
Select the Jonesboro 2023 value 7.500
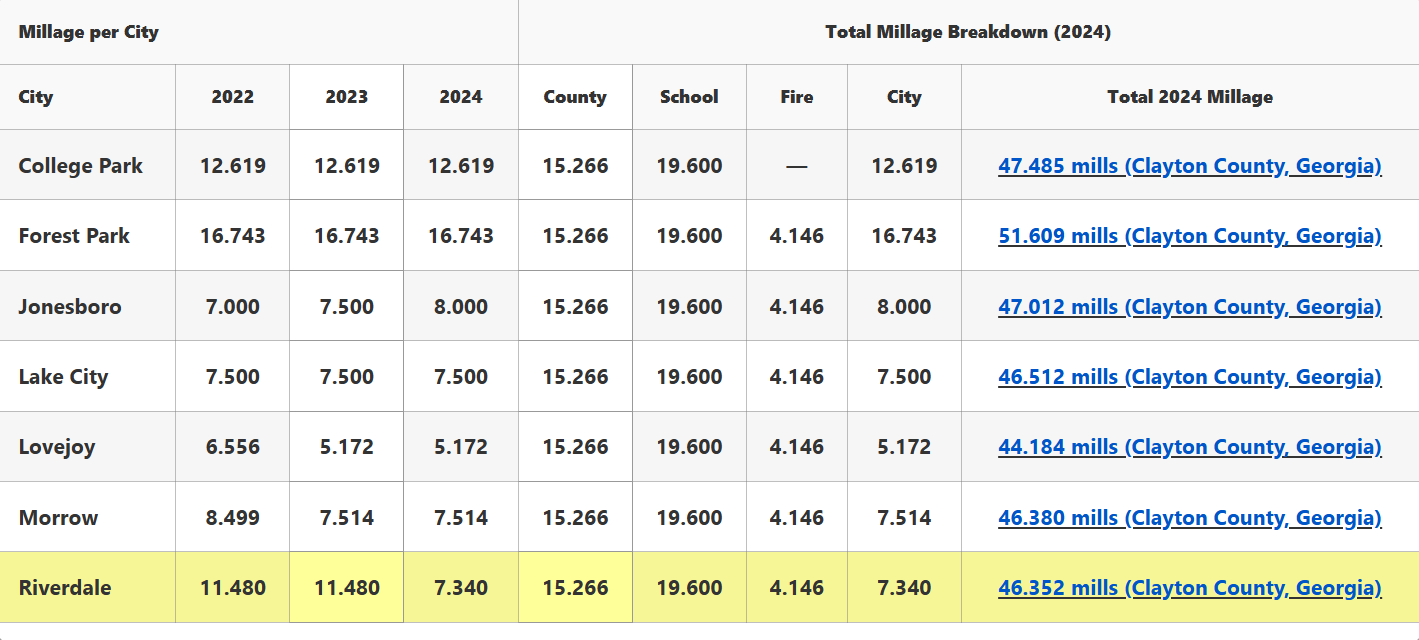(346, 307)
